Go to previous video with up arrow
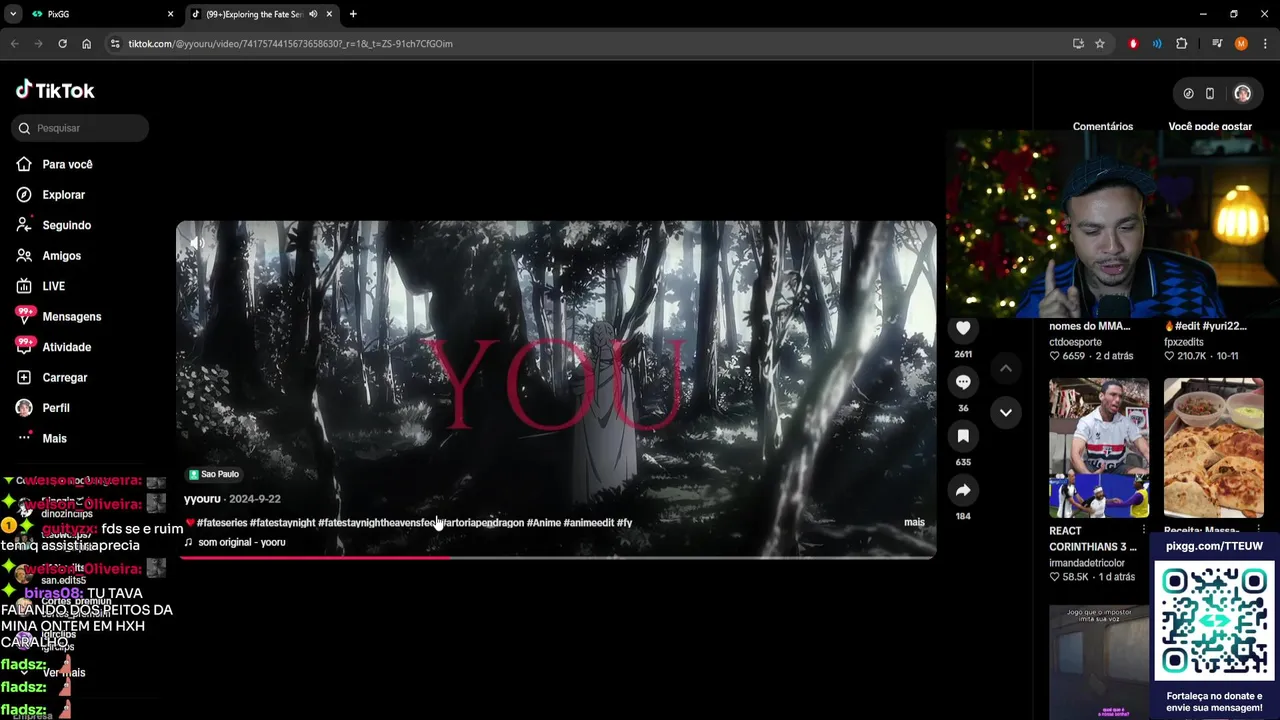1280x720 pixels. tap(1006, 368)
